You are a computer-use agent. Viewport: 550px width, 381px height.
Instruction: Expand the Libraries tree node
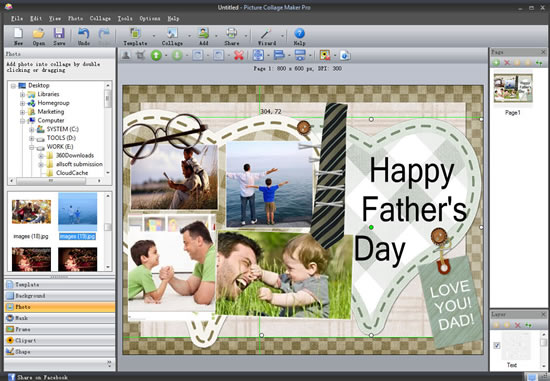click(x=22, y=94)
